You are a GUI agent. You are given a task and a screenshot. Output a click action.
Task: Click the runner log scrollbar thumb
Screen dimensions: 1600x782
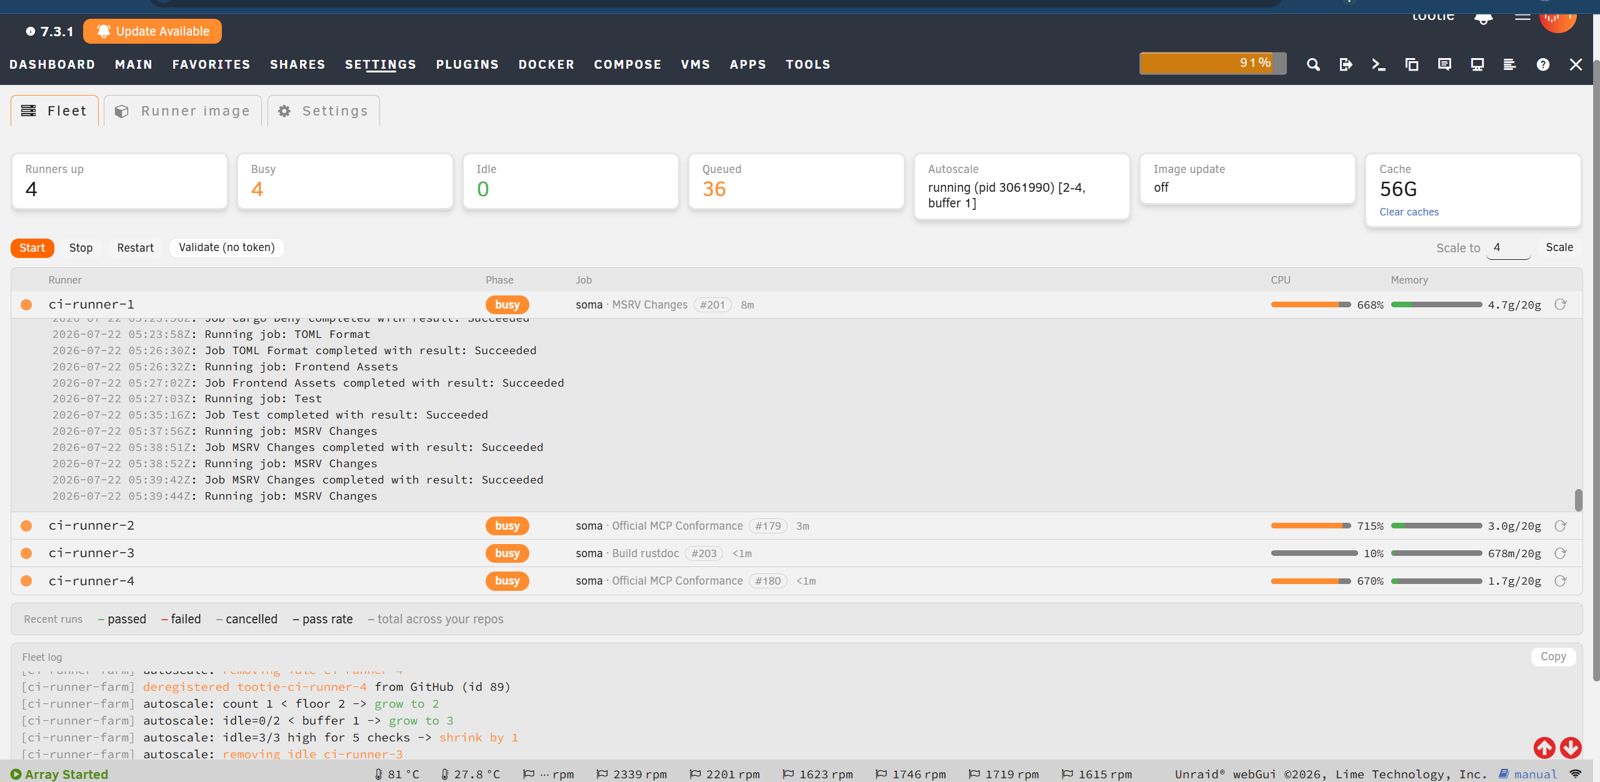tap(1578, 499)
